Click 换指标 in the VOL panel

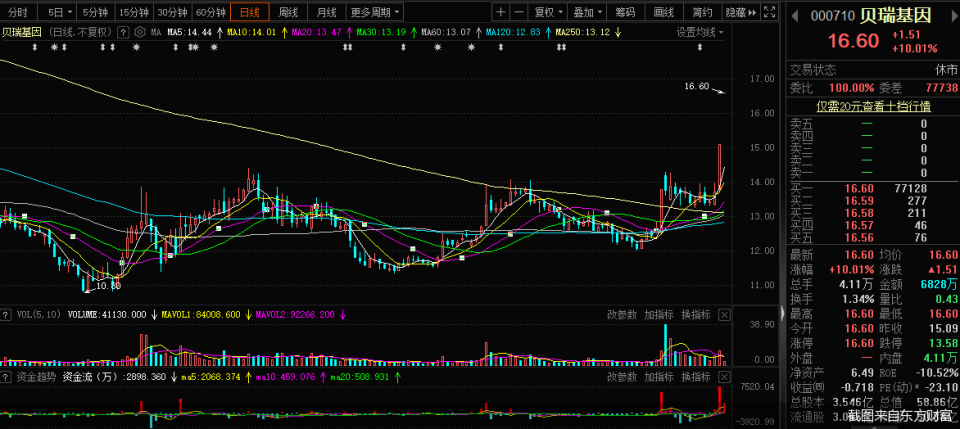coord(696,315)
